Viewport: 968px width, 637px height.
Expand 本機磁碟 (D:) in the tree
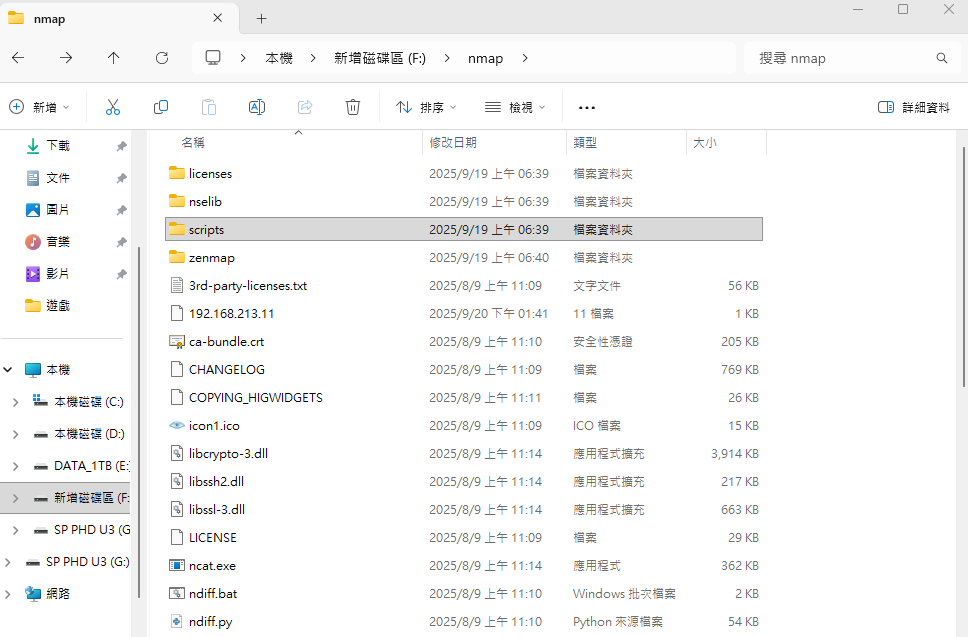[x=15, y=434]
